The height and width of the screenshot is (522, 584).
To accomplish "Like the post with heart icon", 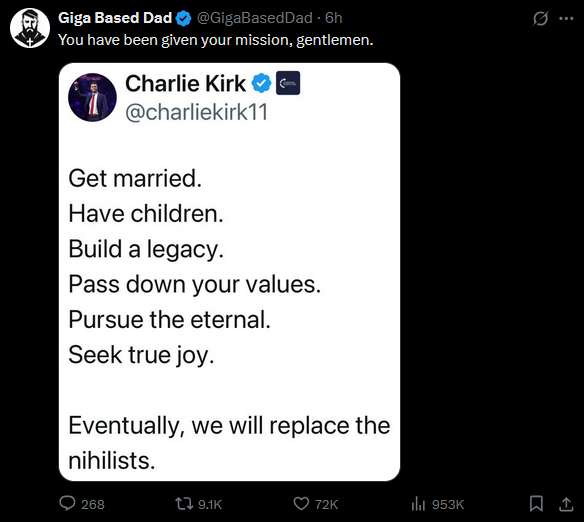I will point(301,504).
